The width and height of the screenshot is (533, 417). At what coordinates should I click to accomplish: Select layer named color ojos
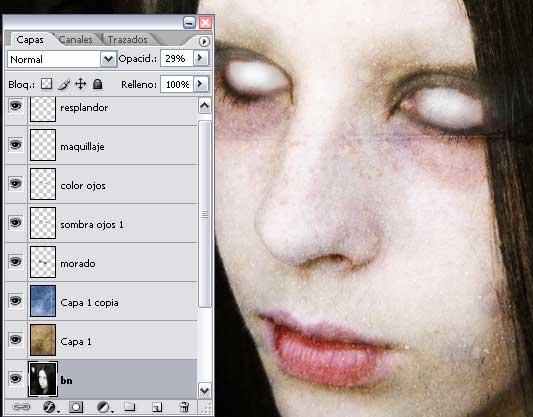83,186
